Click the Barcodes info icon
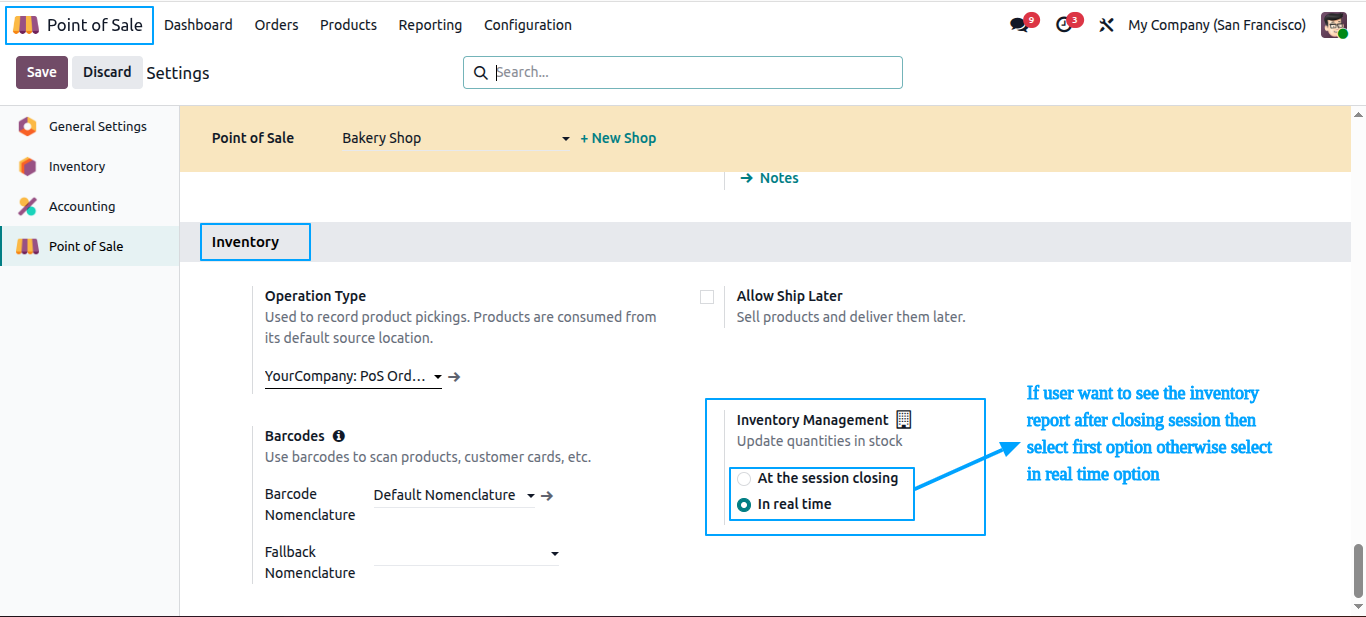This screenshot has height=617, width=1366. point(339,436)
